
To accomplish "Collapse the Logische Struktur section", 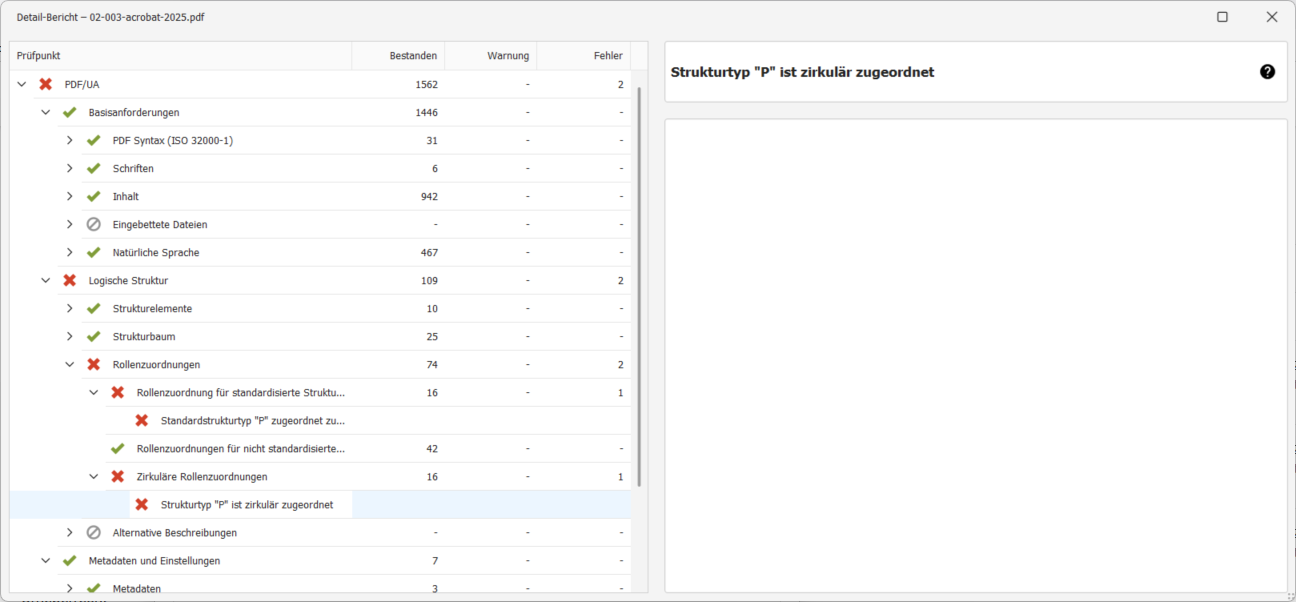I will coord(46,281).
